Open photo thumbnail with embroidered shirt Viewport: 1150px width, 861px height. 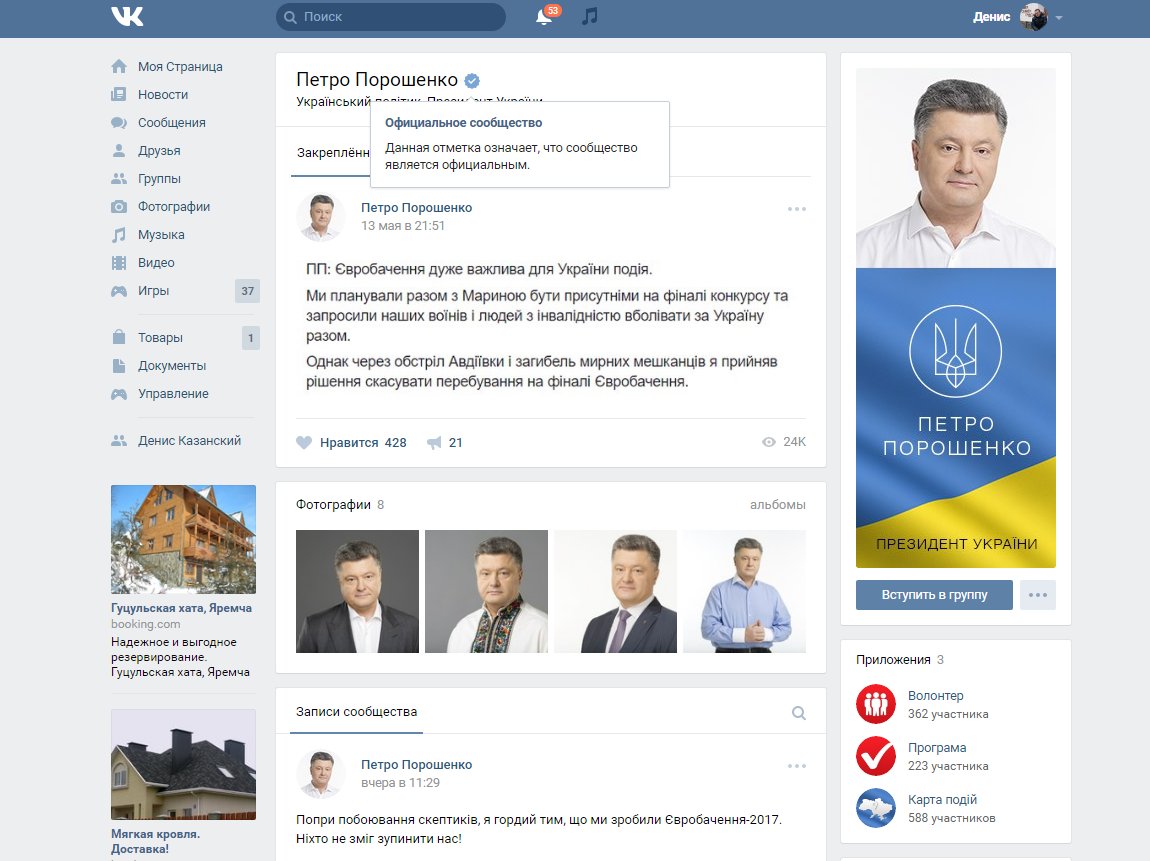pyautogui.click(x=486, y=591)
